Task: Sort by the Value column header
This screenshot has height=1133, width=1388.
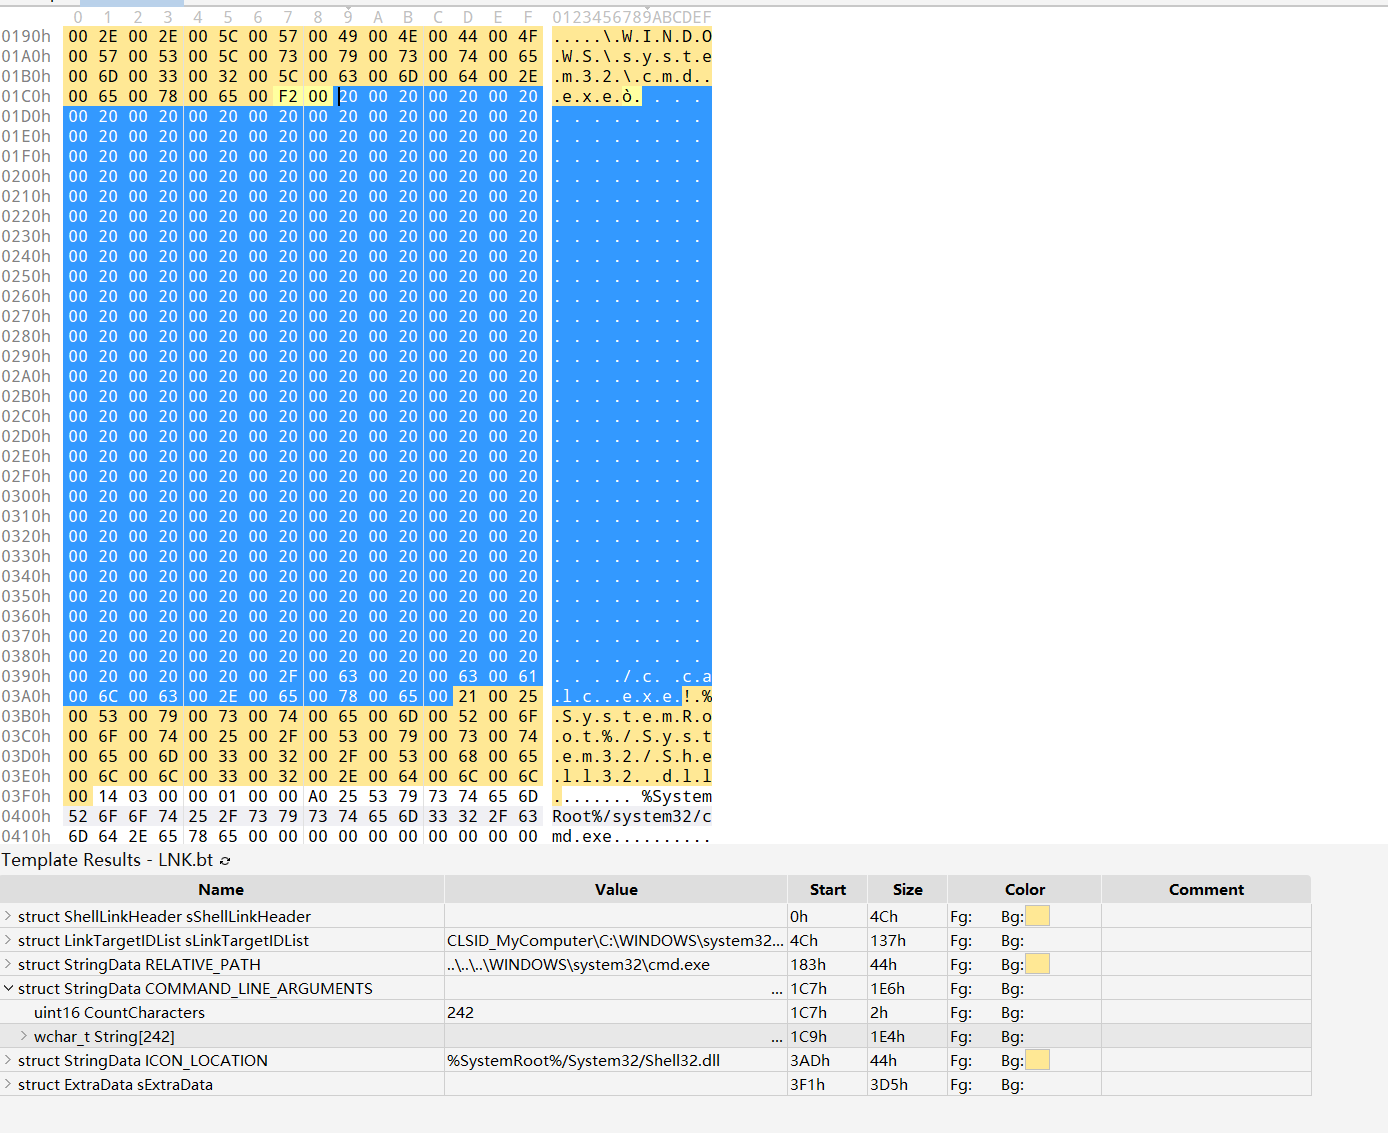Action: click(616, 889)
